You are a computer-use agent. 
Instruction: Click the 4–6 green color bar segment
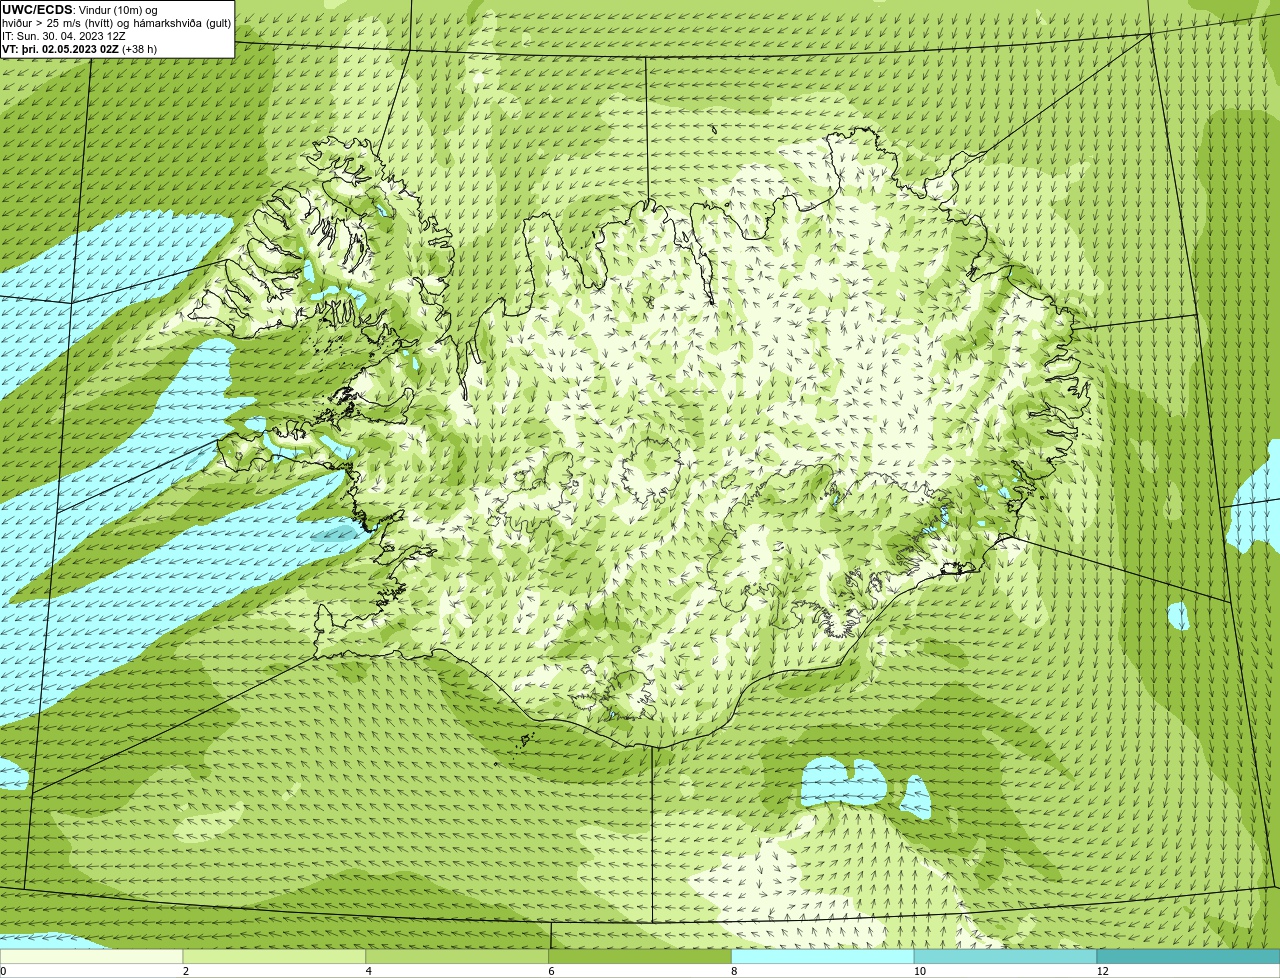click(458, 956)
